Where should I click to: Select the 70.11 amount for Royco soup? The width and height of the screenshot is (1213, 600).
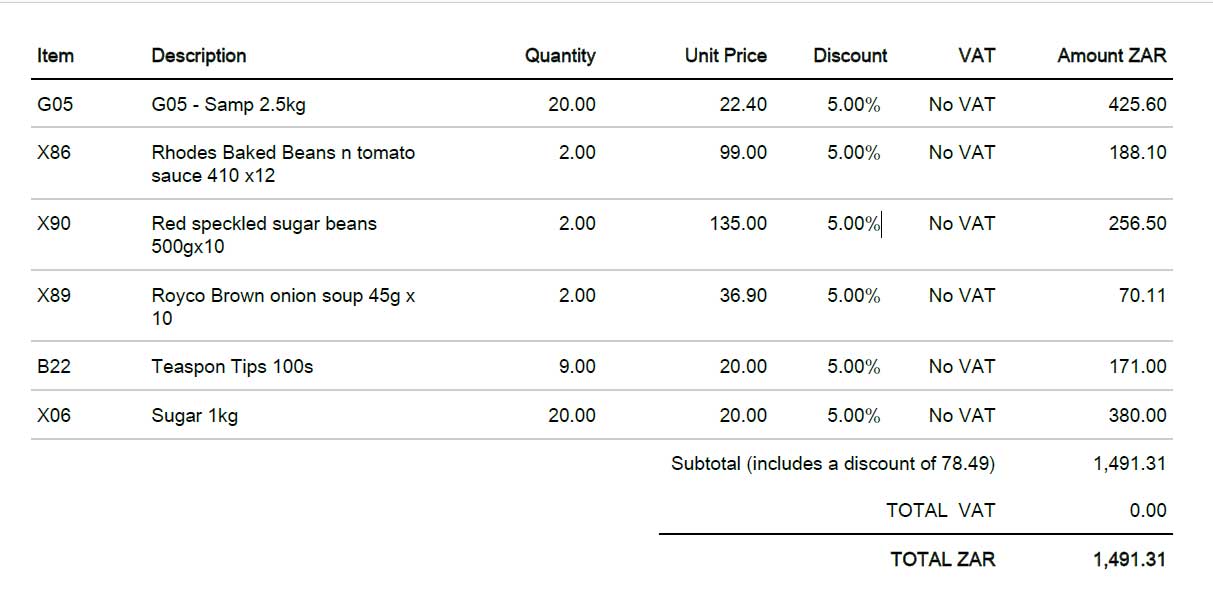click(1142, 296)
